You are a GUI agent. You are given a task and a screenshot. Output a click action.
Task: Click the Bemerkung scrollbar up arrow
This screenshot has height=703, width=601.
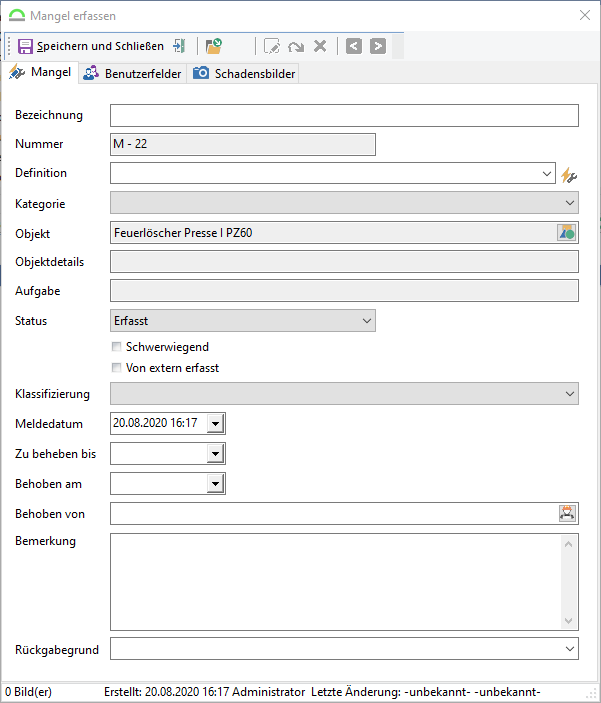(x=568, y=544)
